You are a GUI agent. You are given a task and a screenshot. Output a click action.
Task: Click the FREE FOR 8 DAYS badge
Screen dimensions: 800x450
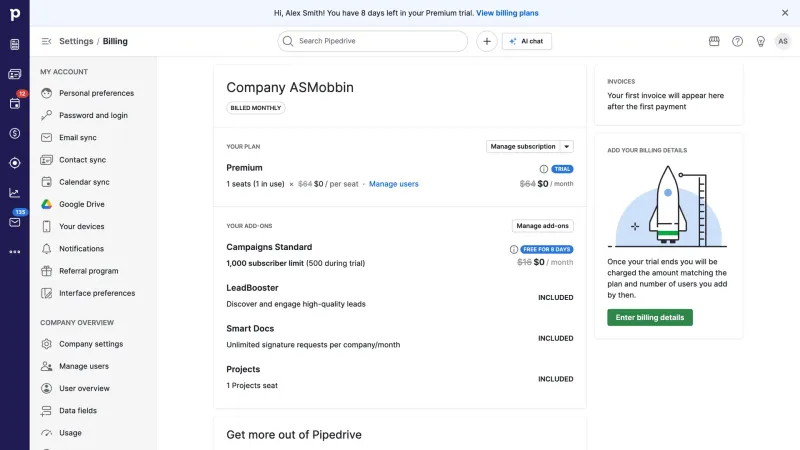546,249
